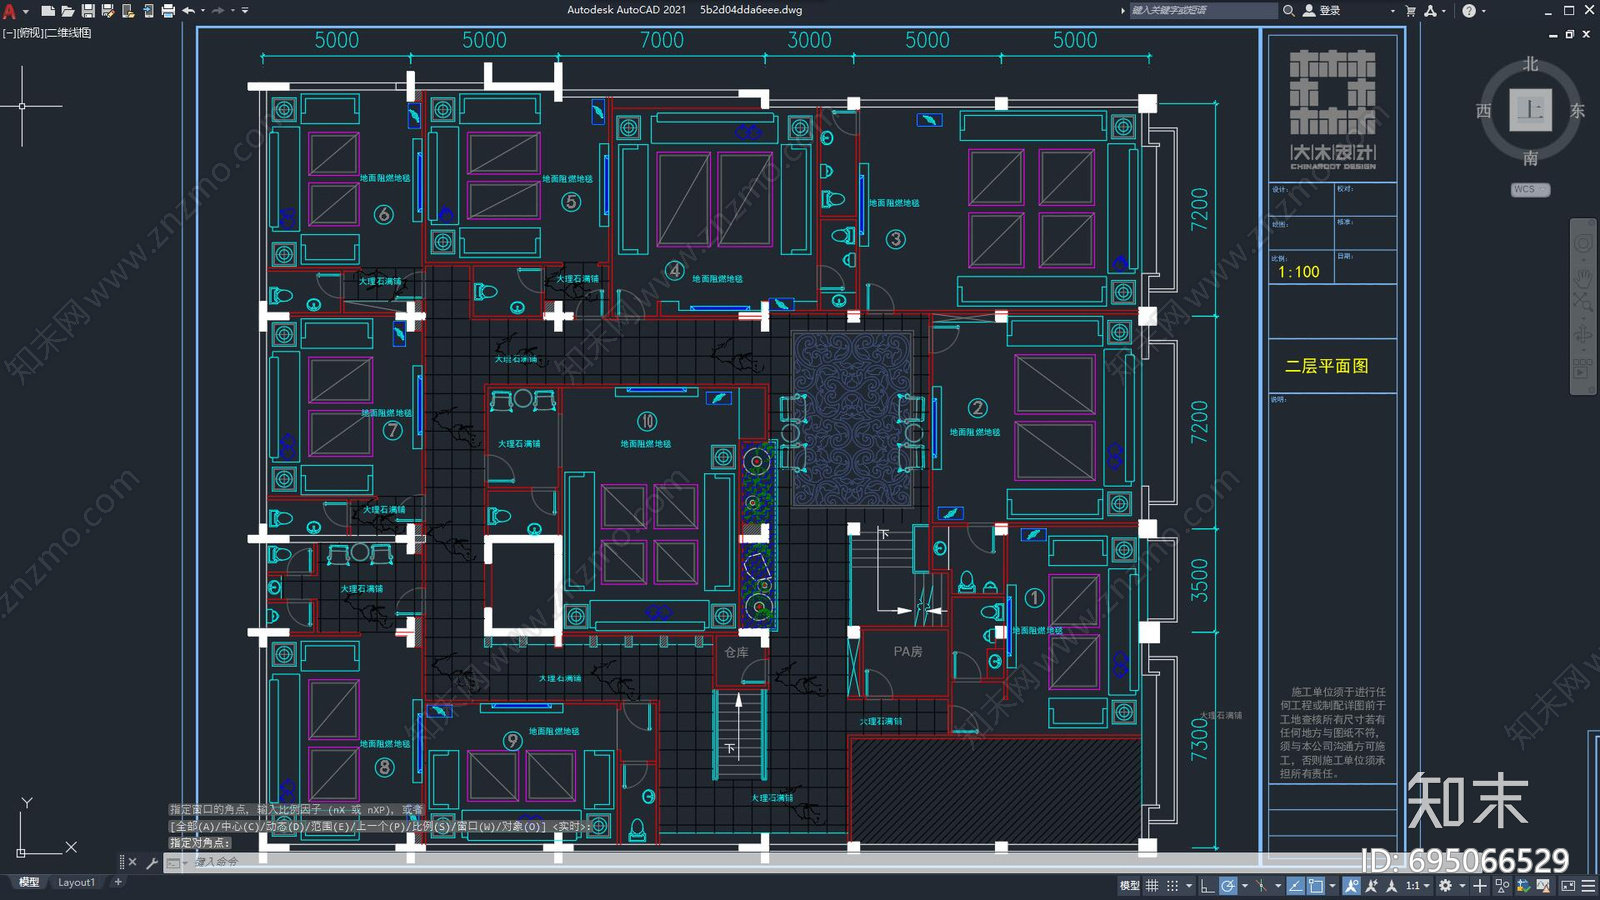
Task: Click the Save As icon
Action: 108,11
